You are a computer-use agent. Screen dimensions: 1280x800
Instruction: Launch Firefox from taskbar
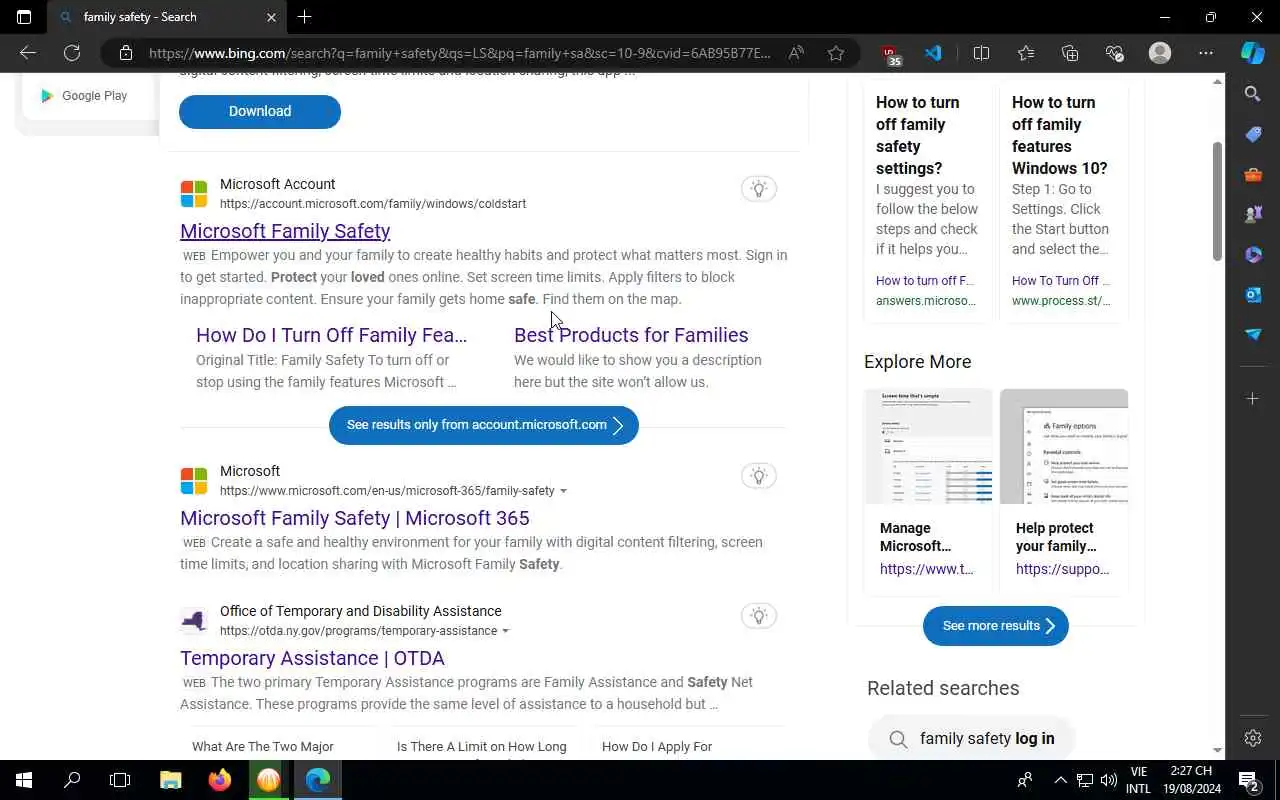point(220,780)
